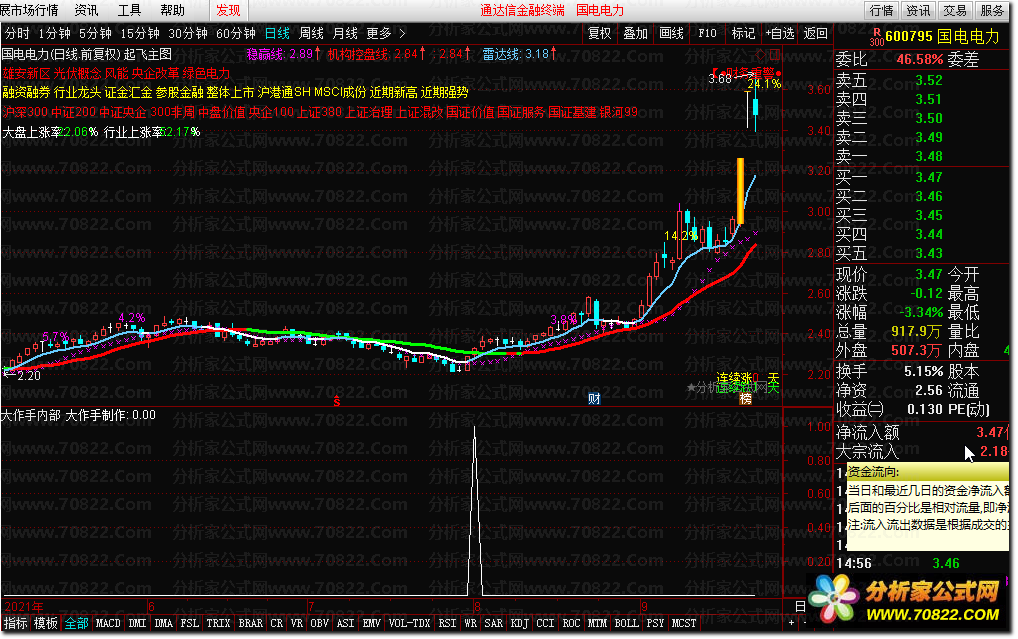The image size is (1018, 639).
Task: Open the F10 company info
Action: click(707, 33)
